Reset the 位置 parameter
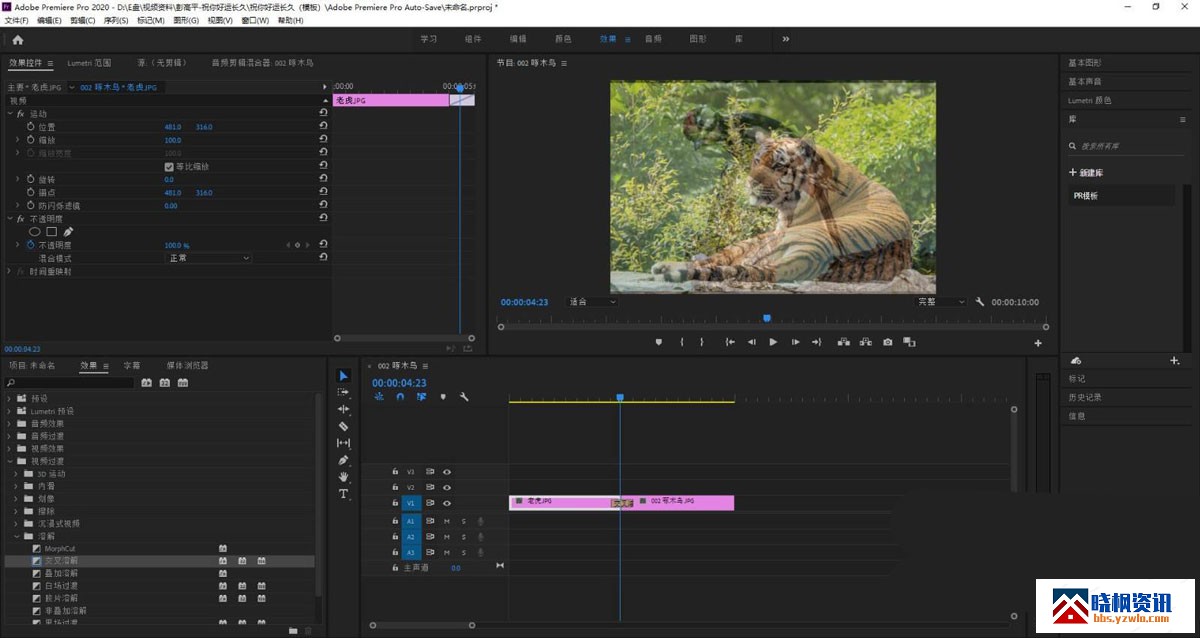The height and width of the screenshot is (638, 1200). tap(323, 127)
